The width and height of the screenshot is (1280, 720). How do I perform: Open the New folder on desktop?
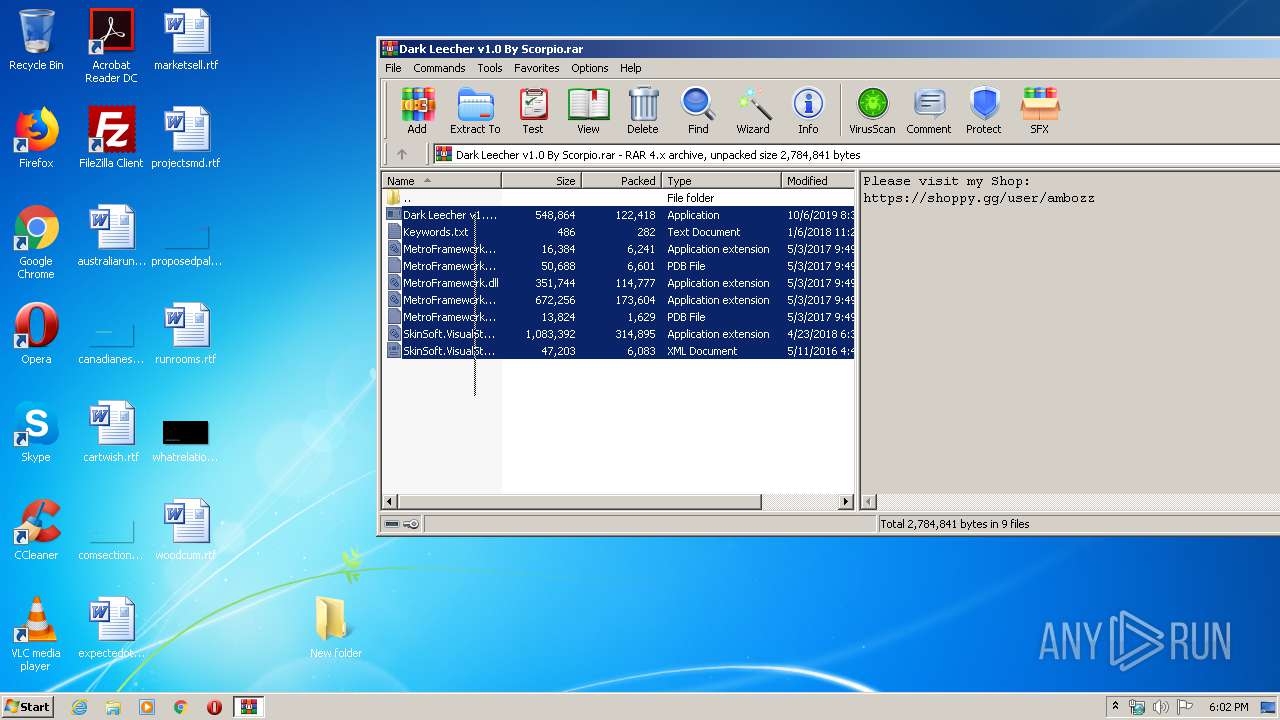coord(335,628)
